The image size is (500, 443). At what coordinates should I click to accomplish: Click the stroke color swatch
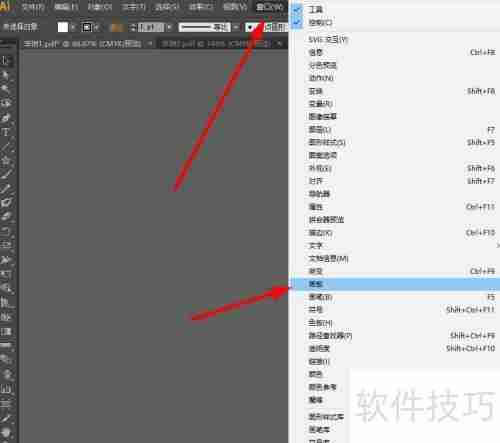coord(87,27)
